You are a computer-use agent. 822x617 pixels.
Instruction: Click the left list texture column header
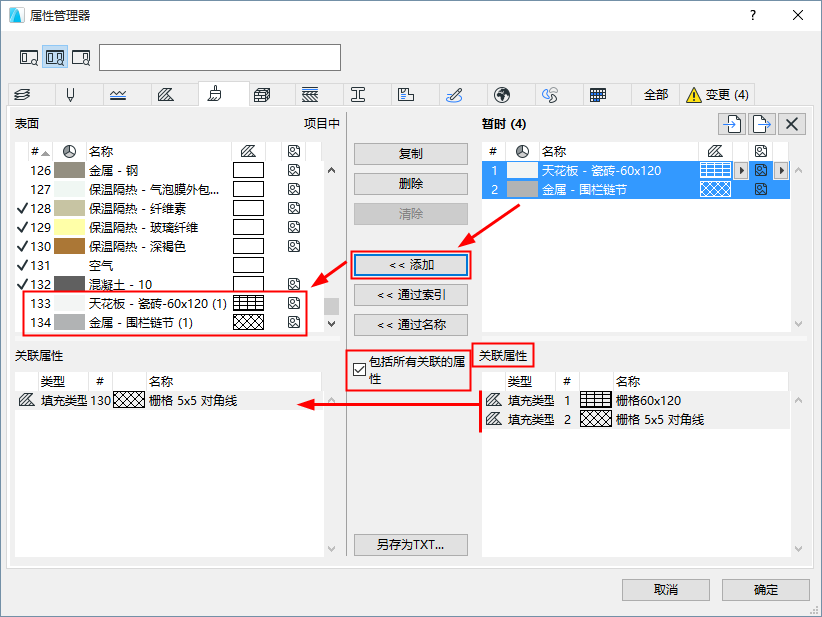[x=294, y=151]
